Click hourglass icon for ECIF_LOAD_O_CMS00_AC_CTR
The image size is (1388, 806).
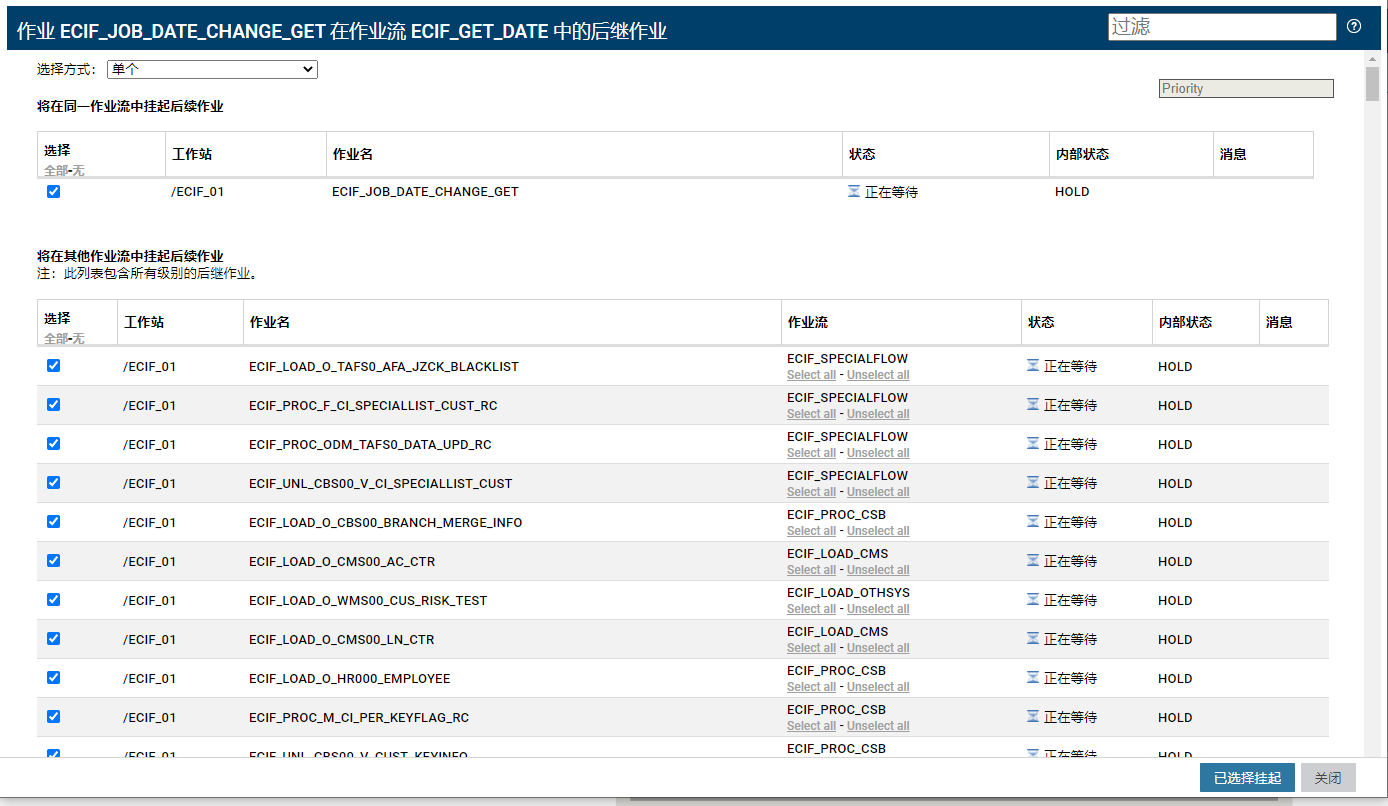1031,560
